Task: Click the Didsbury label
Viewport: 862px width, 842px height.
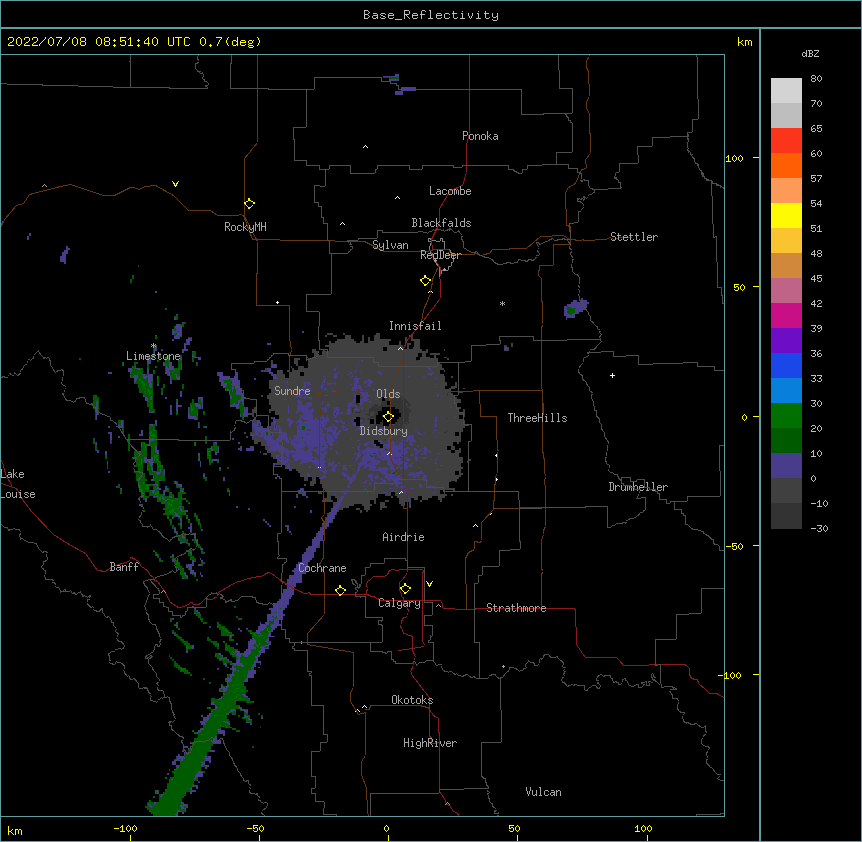Action: coord(384,431)
